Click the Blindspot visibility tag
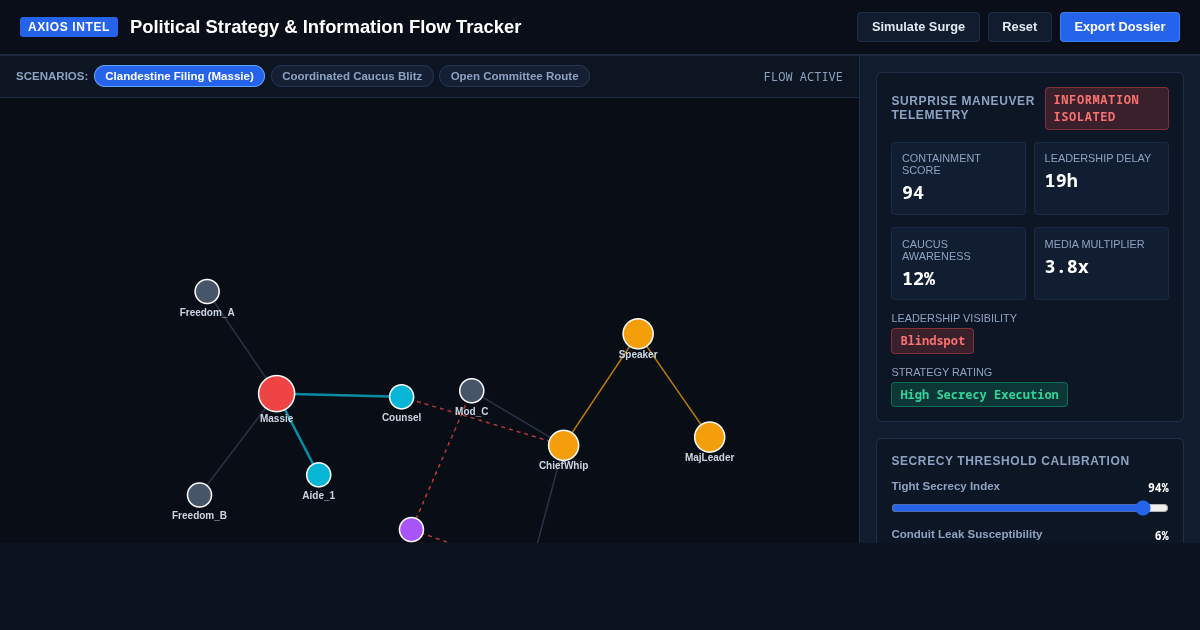1200x630 pixels. coord(933,341)
